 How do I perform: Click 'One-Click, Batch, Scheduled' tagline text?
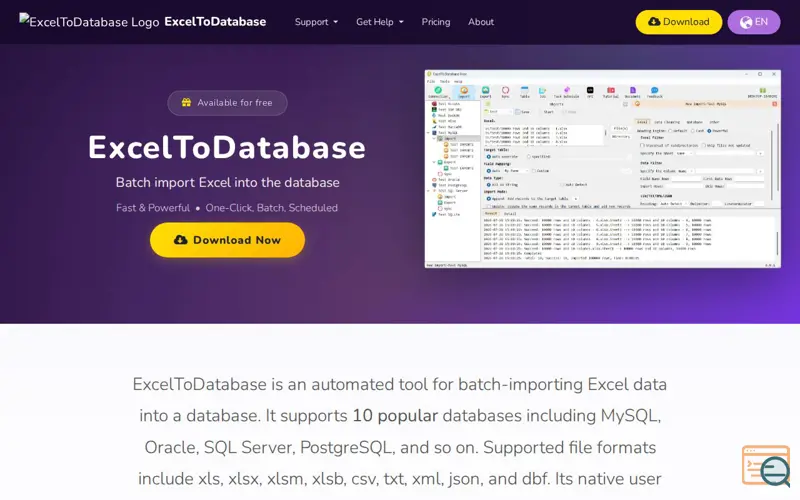click(271, 208)
